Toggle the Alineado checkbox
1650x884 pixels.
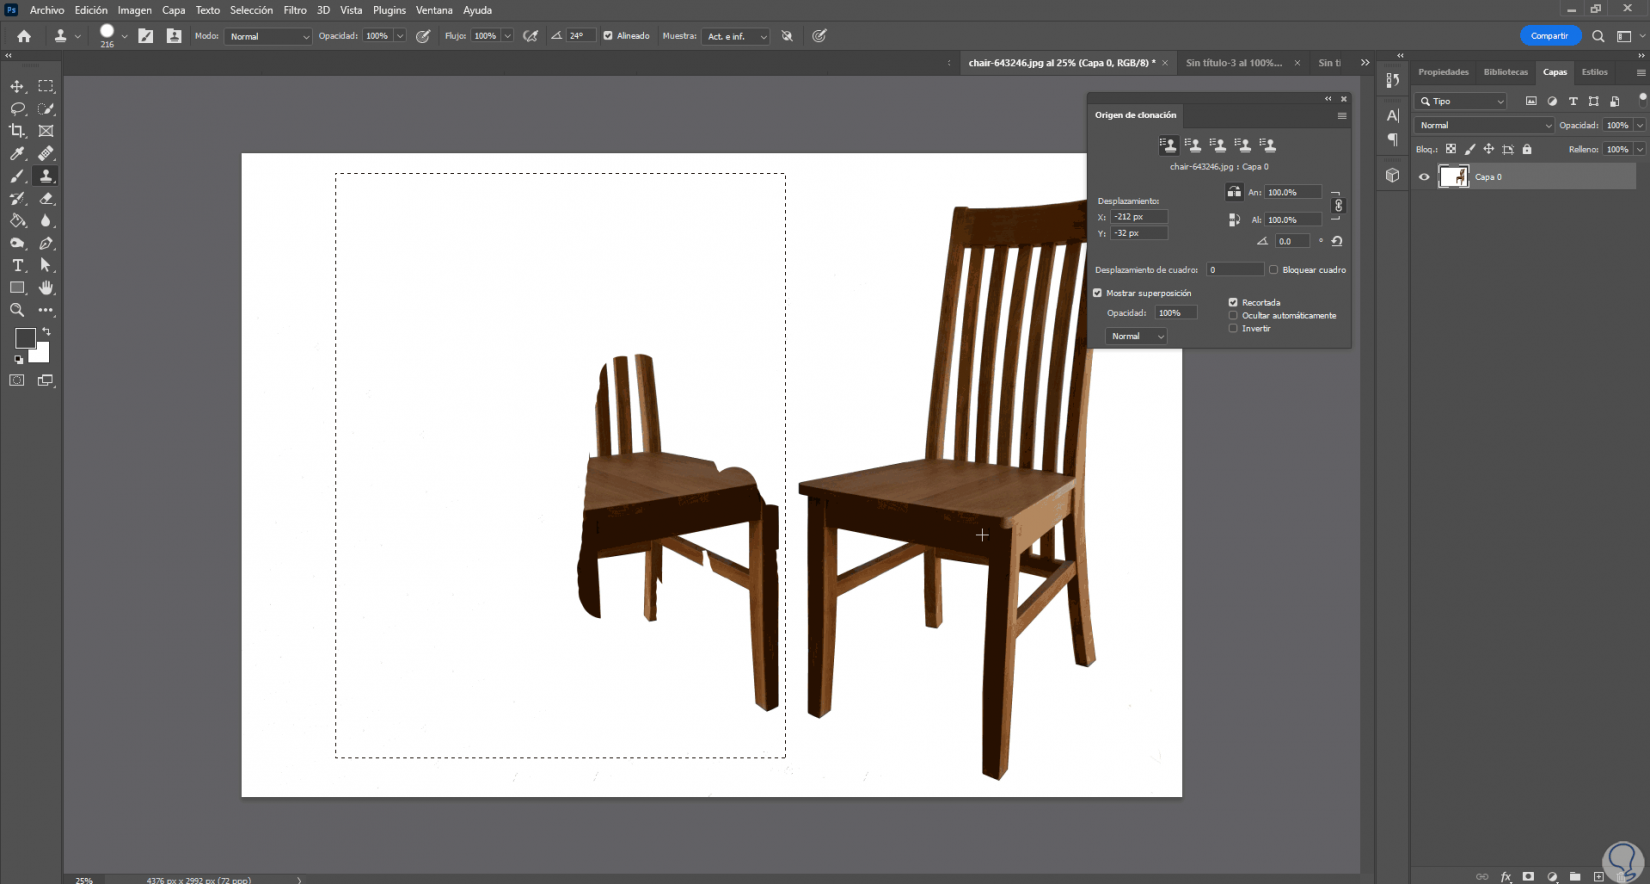click(x=608, y=36)
